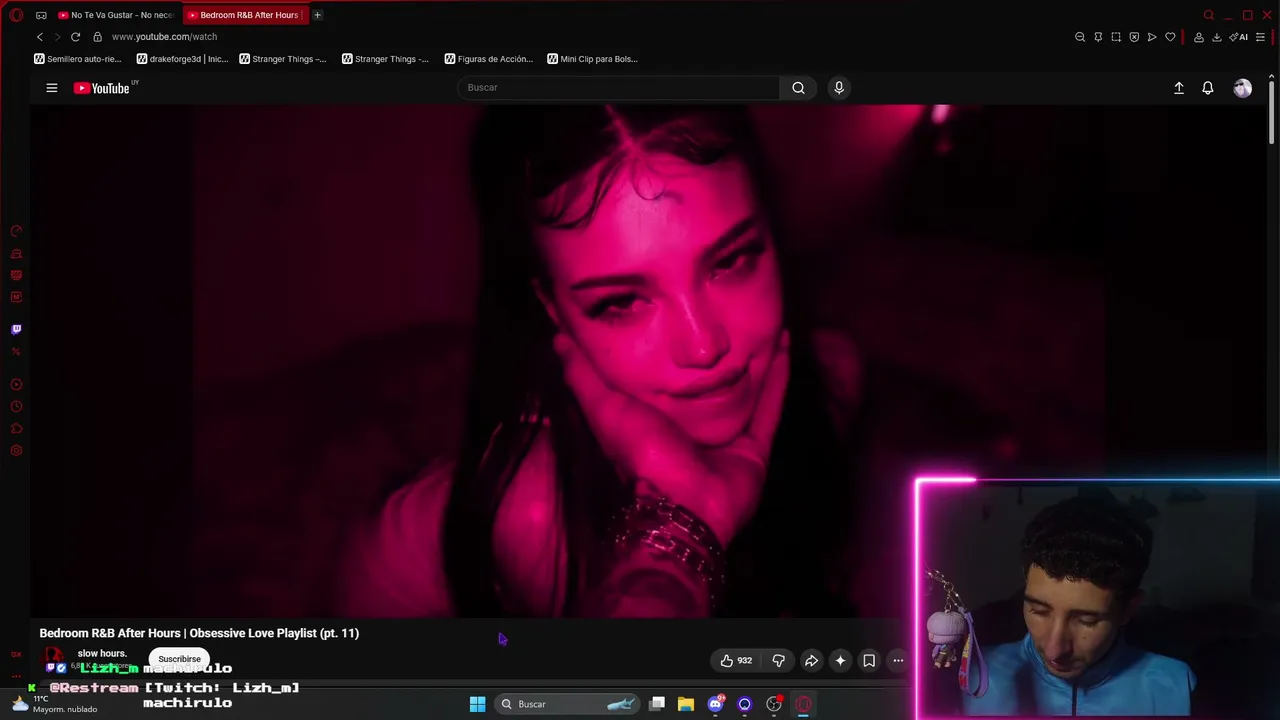Like the video with 932 likes

coord(736,661)
